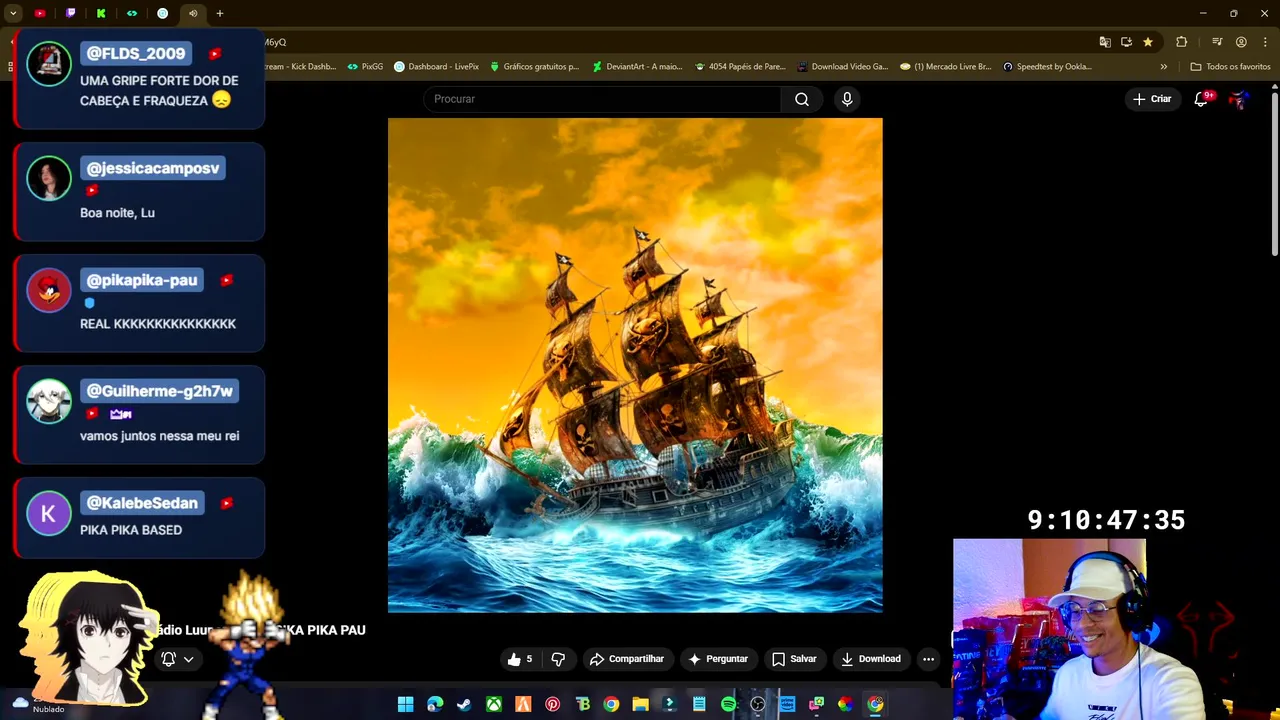Expand the hidden bookmarks chevron
The width and height of the screenshot is (1280, 720).
1163,67
